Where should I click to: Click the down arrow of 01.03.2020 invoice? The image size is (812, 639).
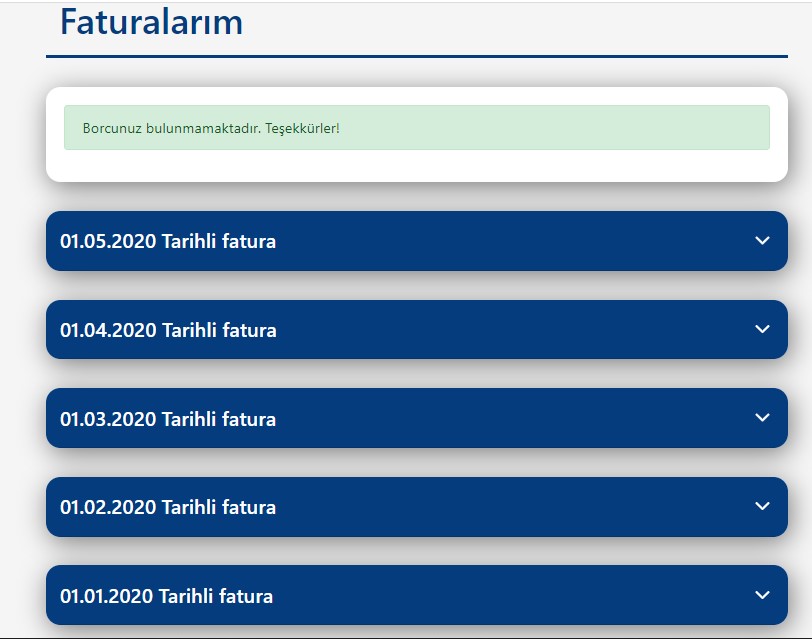coord(762,417)
